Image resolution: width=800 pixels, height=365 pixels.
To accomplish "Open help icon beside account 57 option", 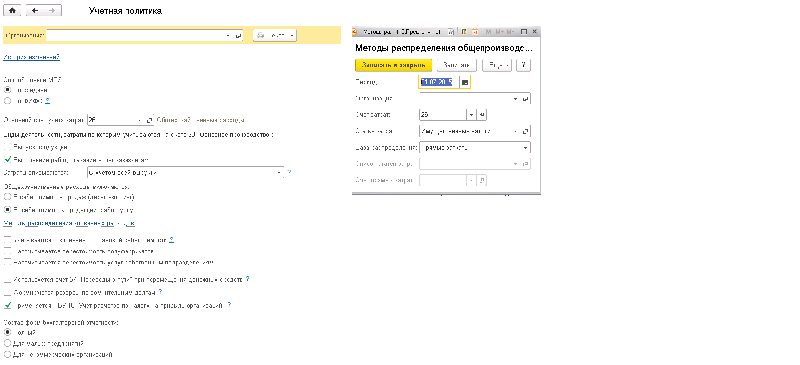I will (248, 279).
